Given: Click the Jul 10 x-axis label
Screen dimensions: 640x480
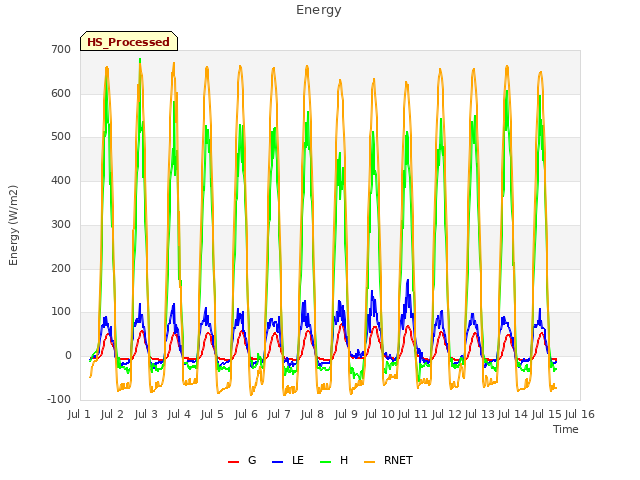Looking at the screenshot, I should point(380,415).
